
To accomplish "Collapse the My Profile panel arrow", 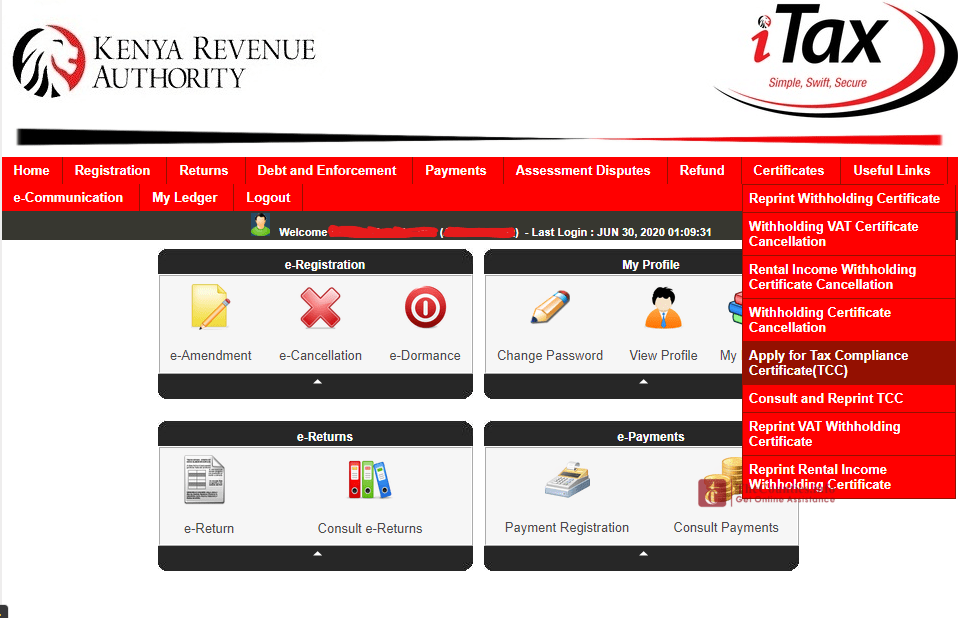I will 642,382.
